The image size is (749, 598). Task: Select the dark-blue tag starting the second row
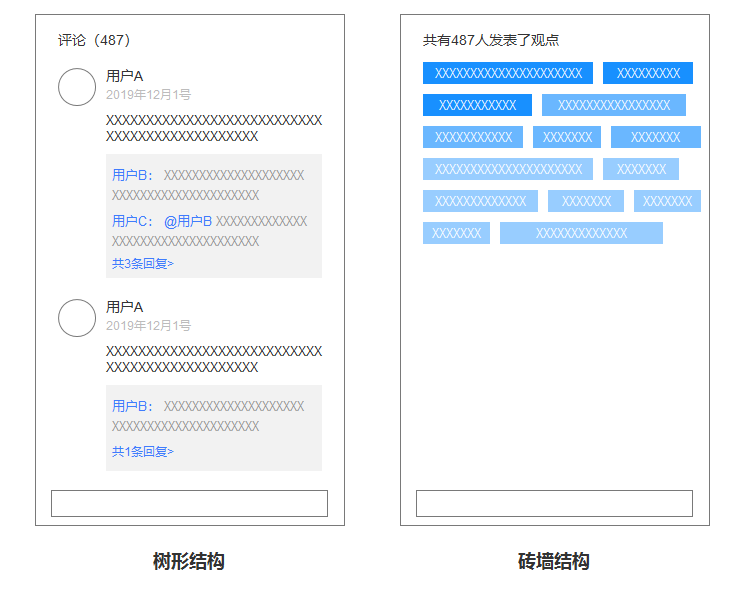click(x=477, y=105)
